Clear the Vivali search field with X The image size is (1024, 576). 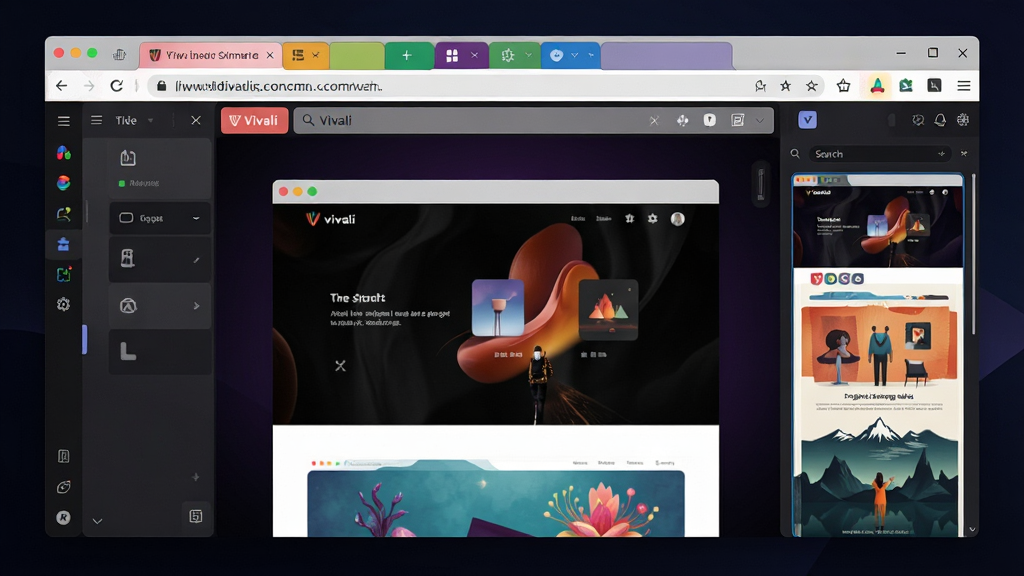pyautogui.click(x=654, y=120)
